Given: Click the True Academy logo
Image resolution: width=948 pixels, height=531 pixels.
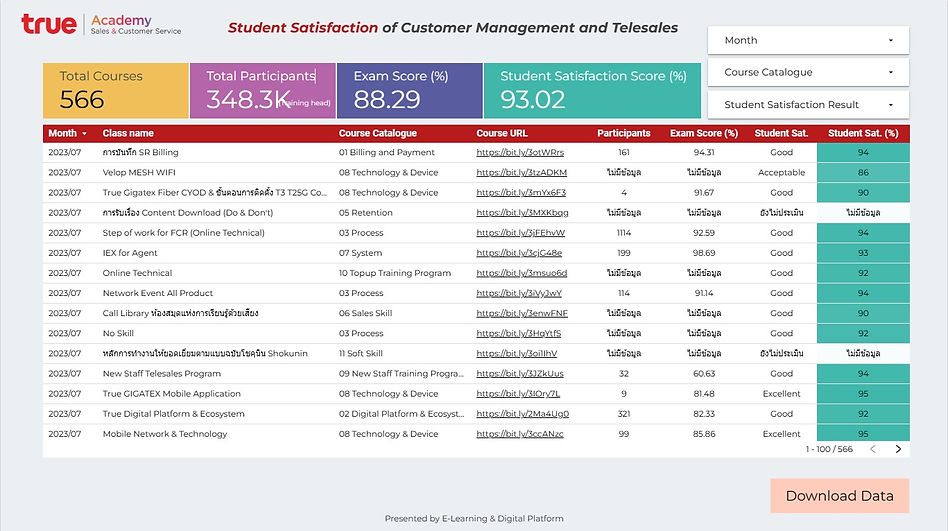Looking at the screenshot, I should click(x=102, y=25).
